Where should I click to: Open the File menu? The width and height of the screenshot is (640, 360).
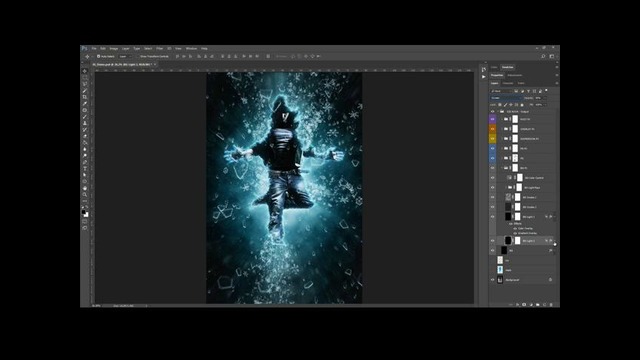click(94, 49)
